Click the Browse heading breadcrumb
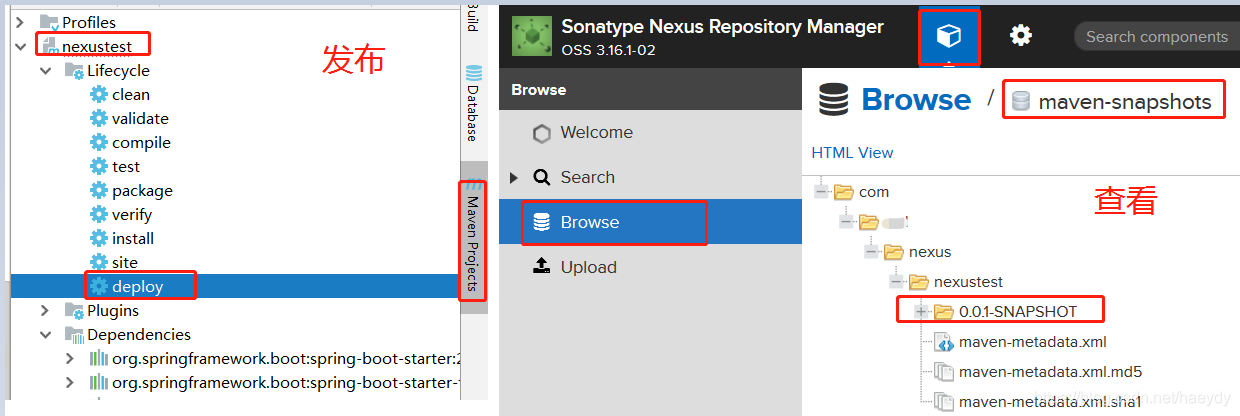Image resolution: width=1240 pixels, height=416 pixels. (x=916, y=100)
